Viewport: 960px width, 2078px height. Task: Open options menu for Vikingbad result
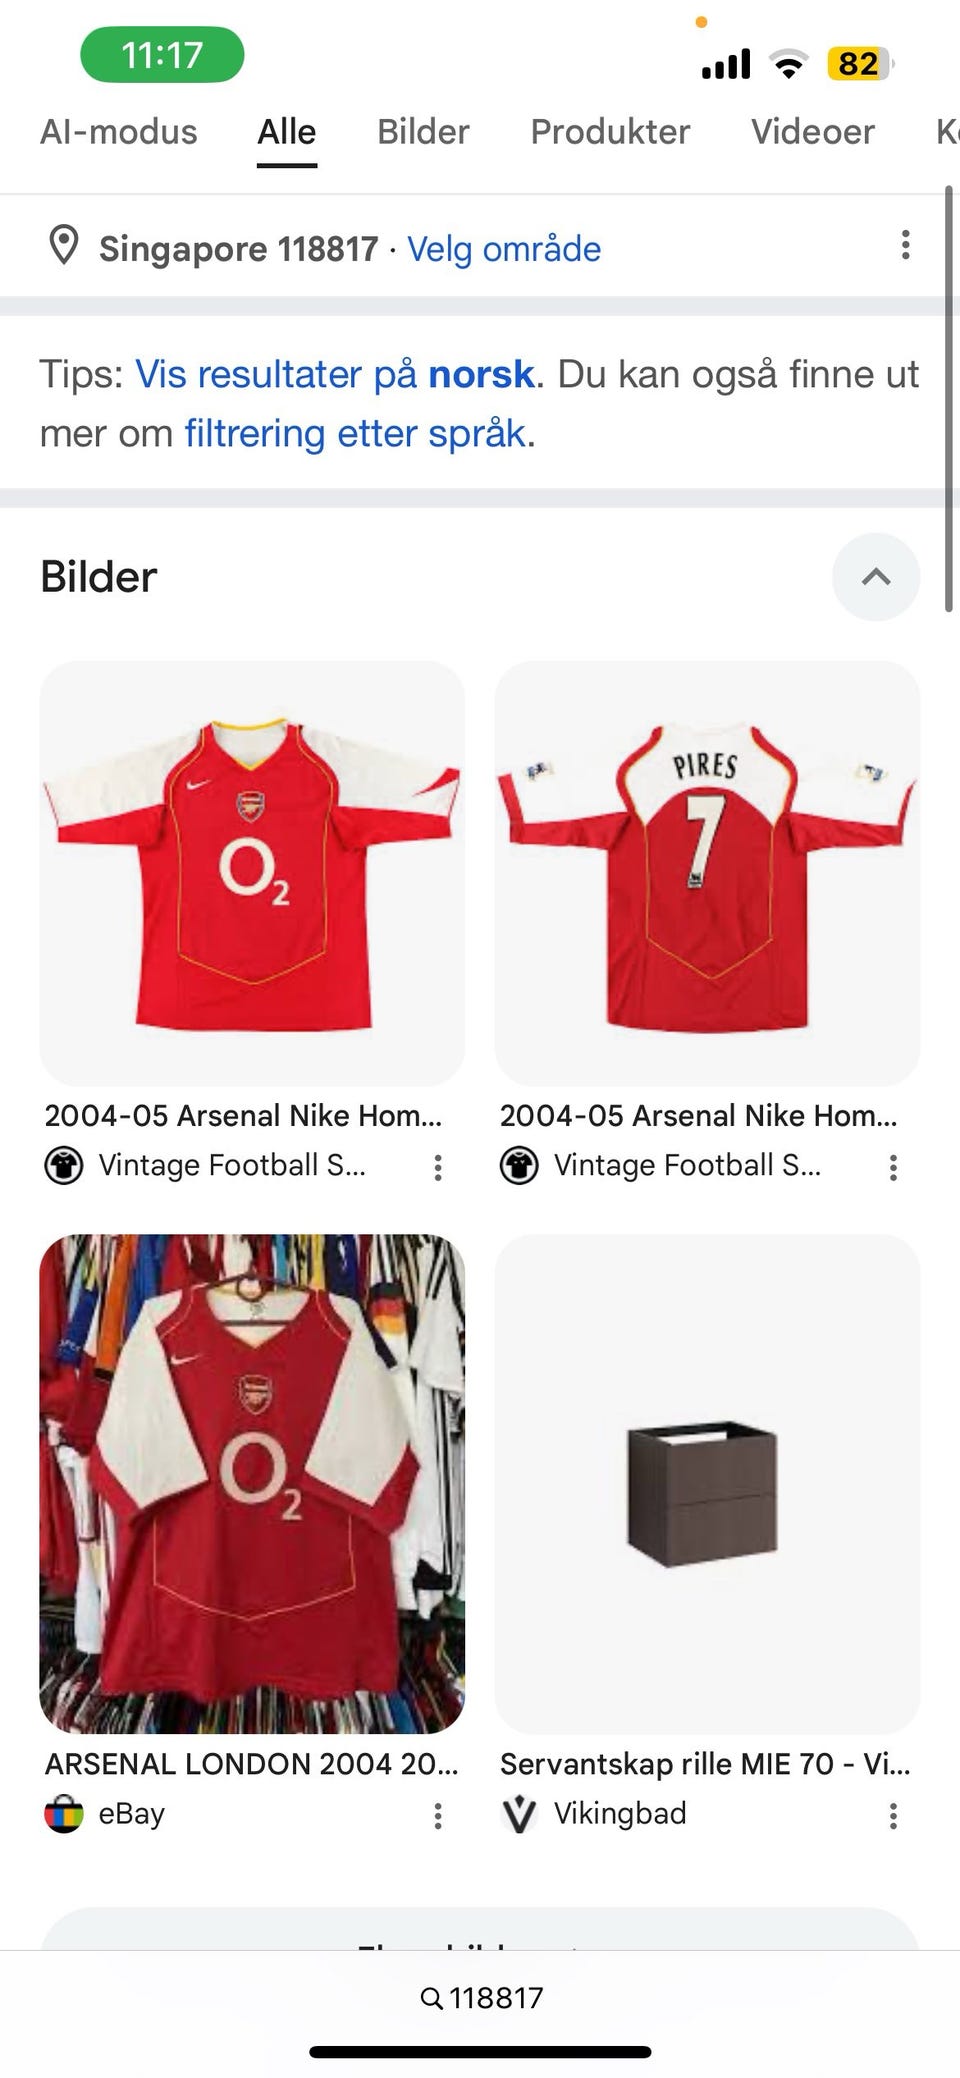click(x=893, y=1816)
